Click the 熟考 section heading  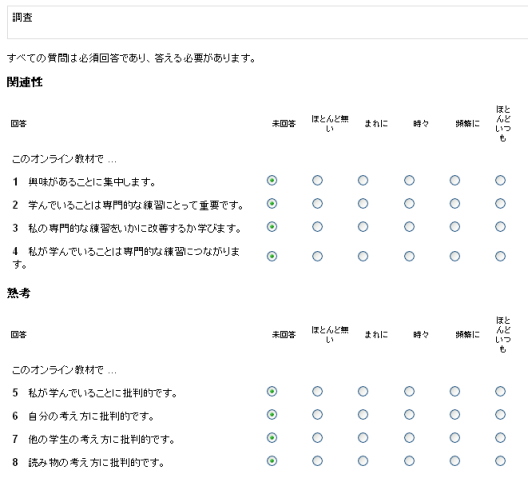19,293
